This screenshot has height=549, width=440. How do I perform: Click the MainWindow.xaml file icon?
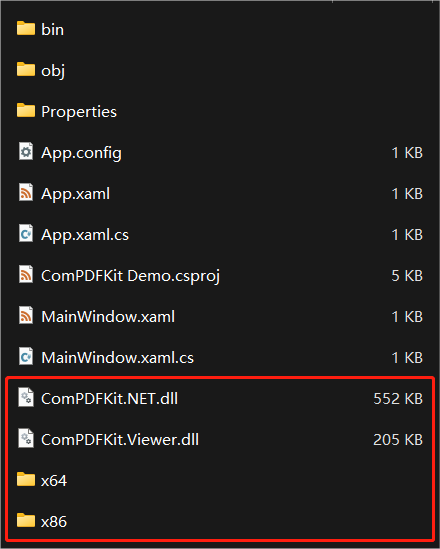26,315
